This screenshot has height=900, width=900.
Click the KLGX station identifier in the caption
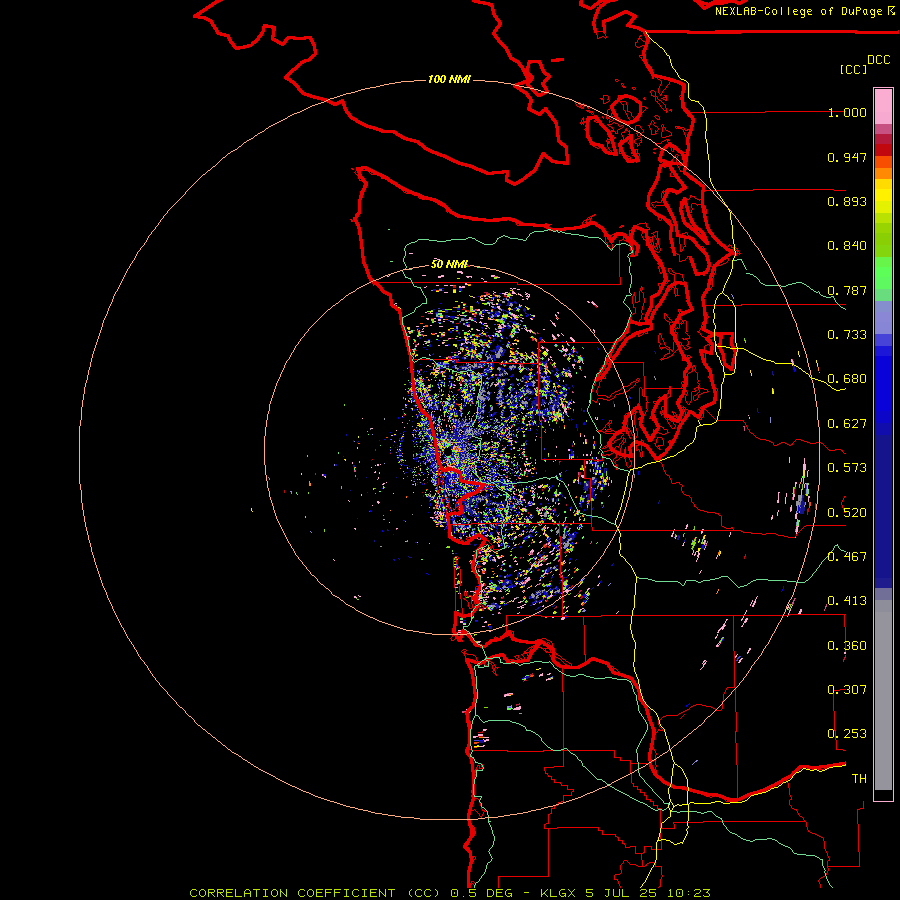pos(557,893)
